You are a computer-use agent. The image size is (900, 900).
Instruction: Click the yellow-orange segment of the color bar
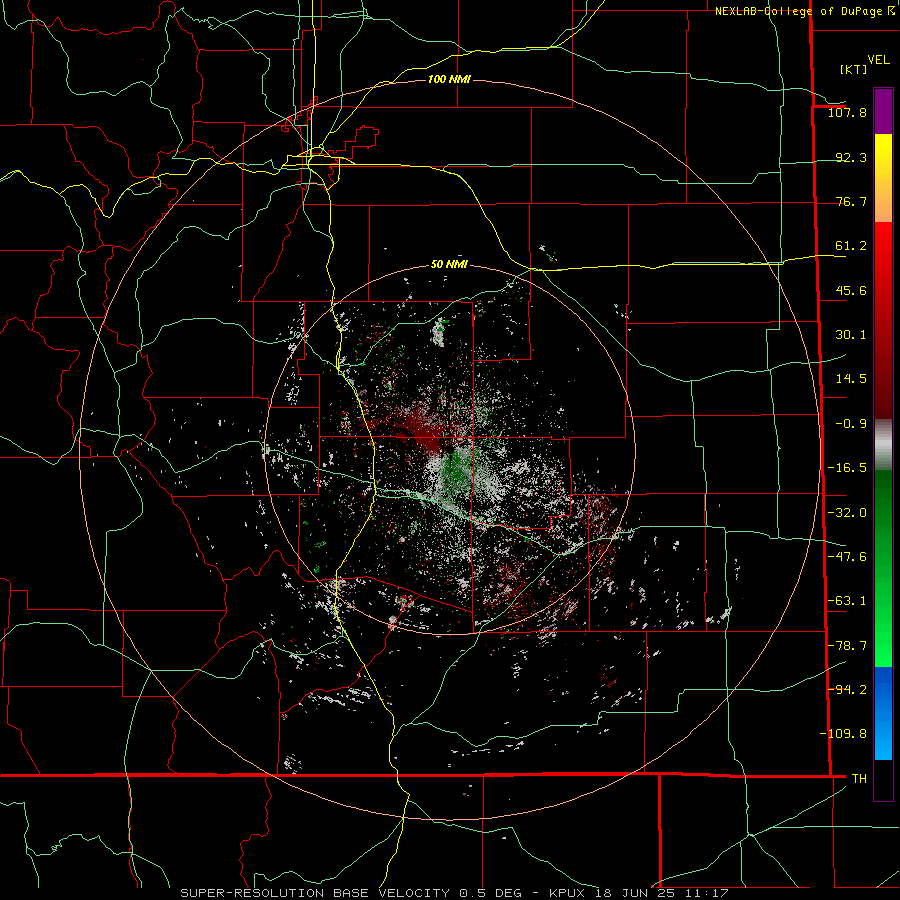883,178
